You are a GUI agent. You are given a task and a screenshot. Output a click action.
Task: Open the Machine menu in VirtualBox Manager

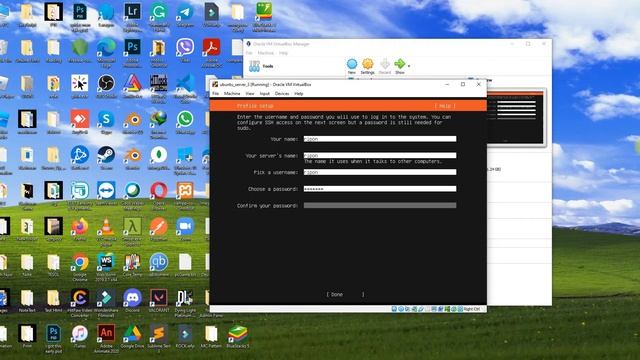266,53
